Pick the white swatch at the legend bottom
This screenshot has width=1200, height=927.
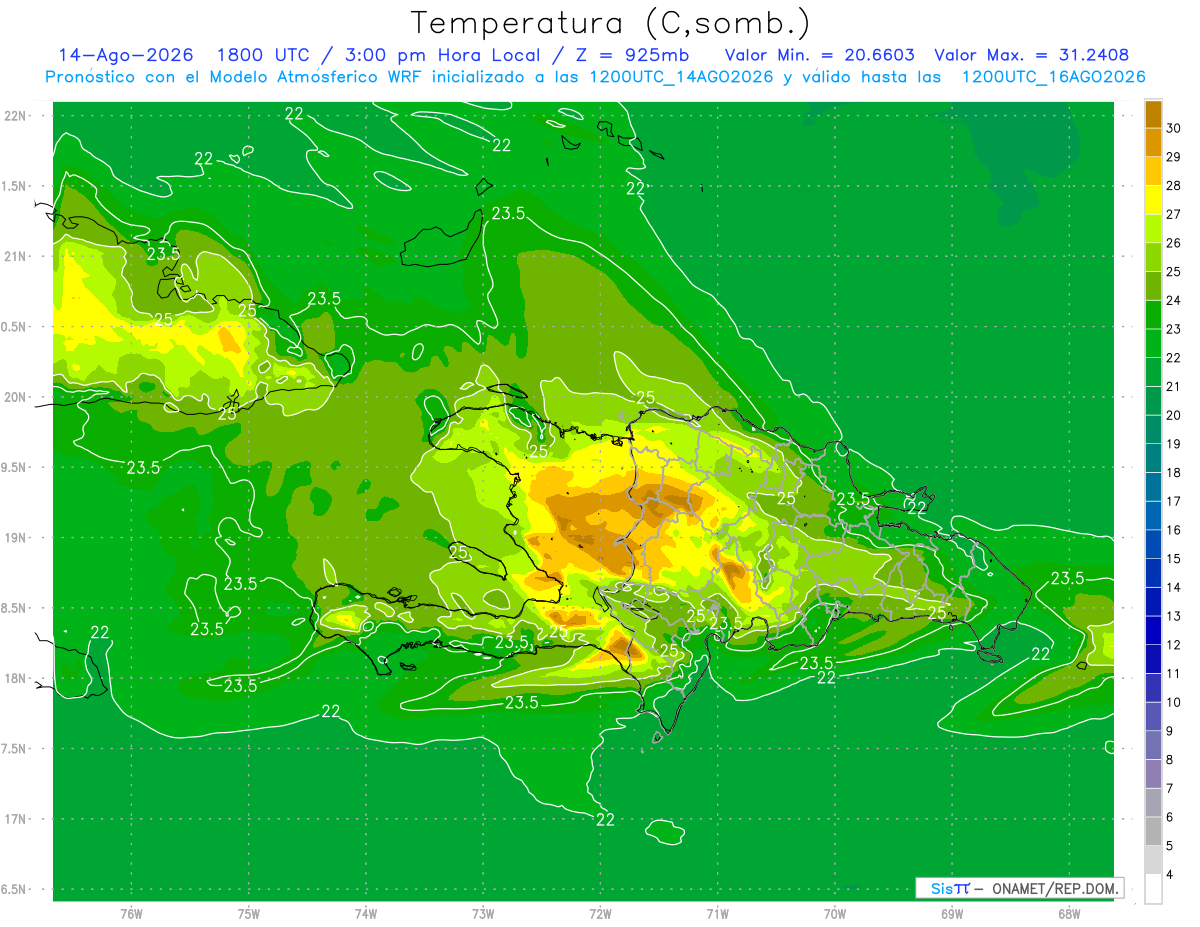[x=1153, y=889]
